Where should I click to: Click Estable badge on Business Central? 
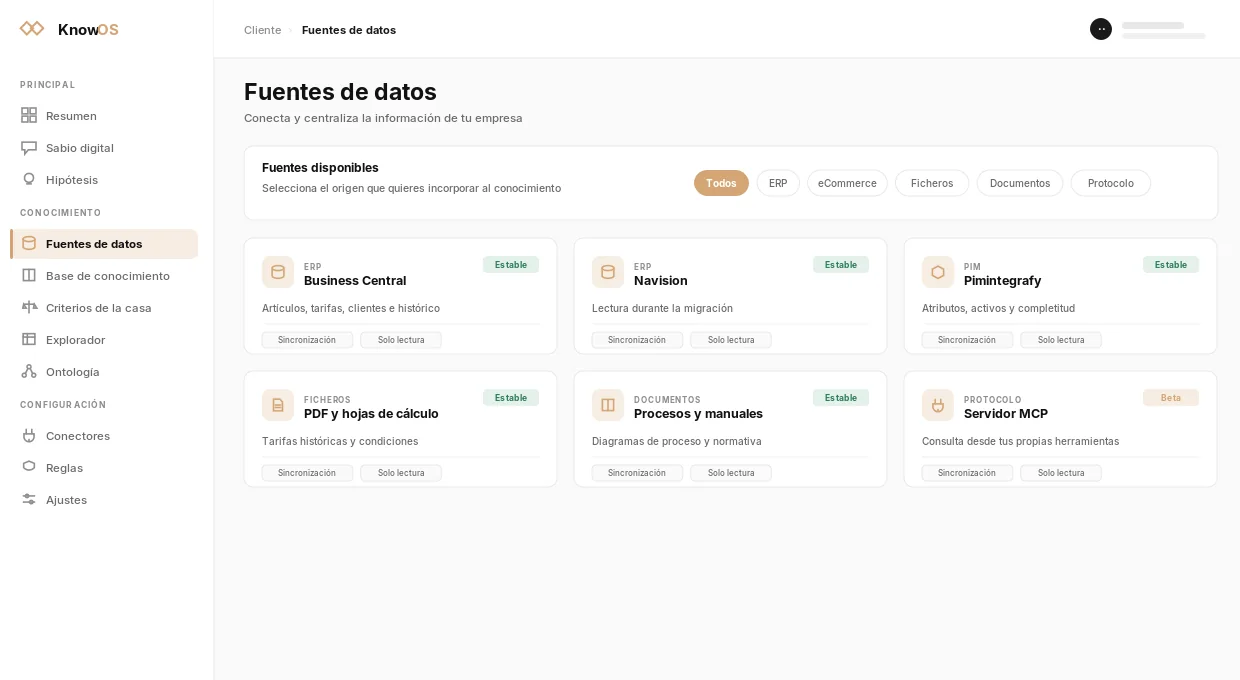(511, 265)
